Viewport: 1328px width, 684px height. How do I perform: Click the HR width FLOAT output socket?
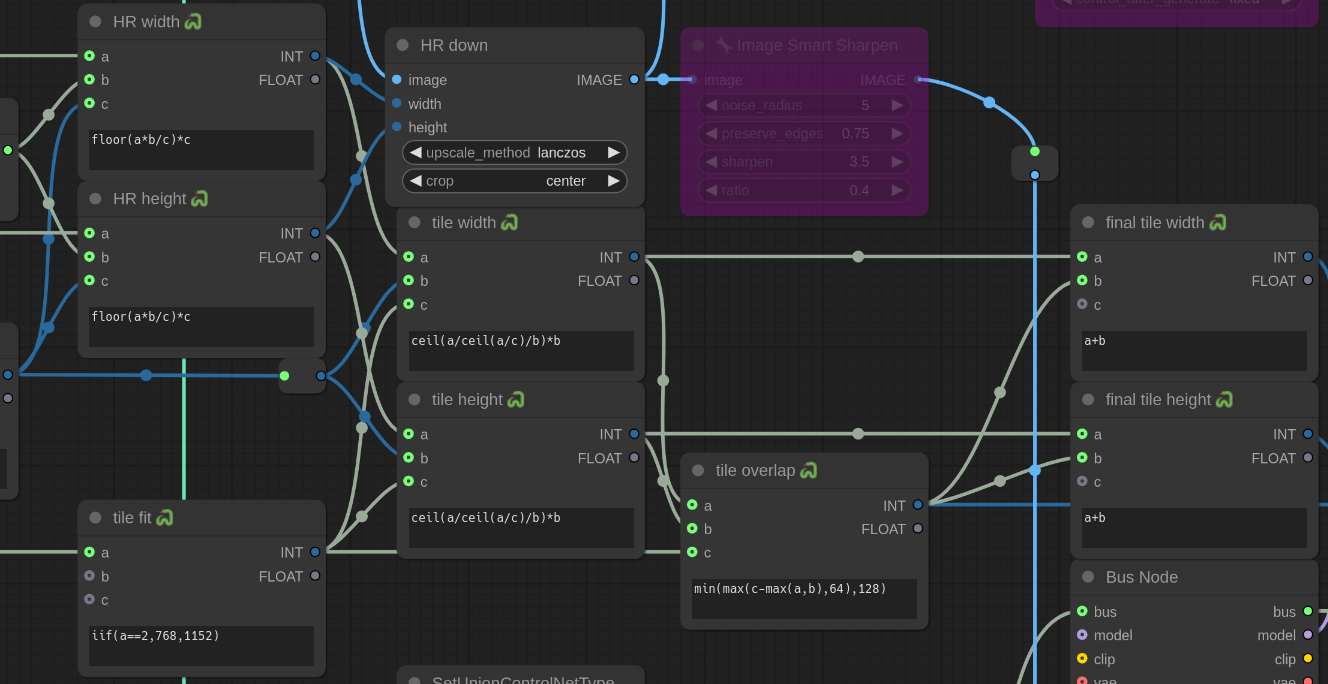coord(315,80)
